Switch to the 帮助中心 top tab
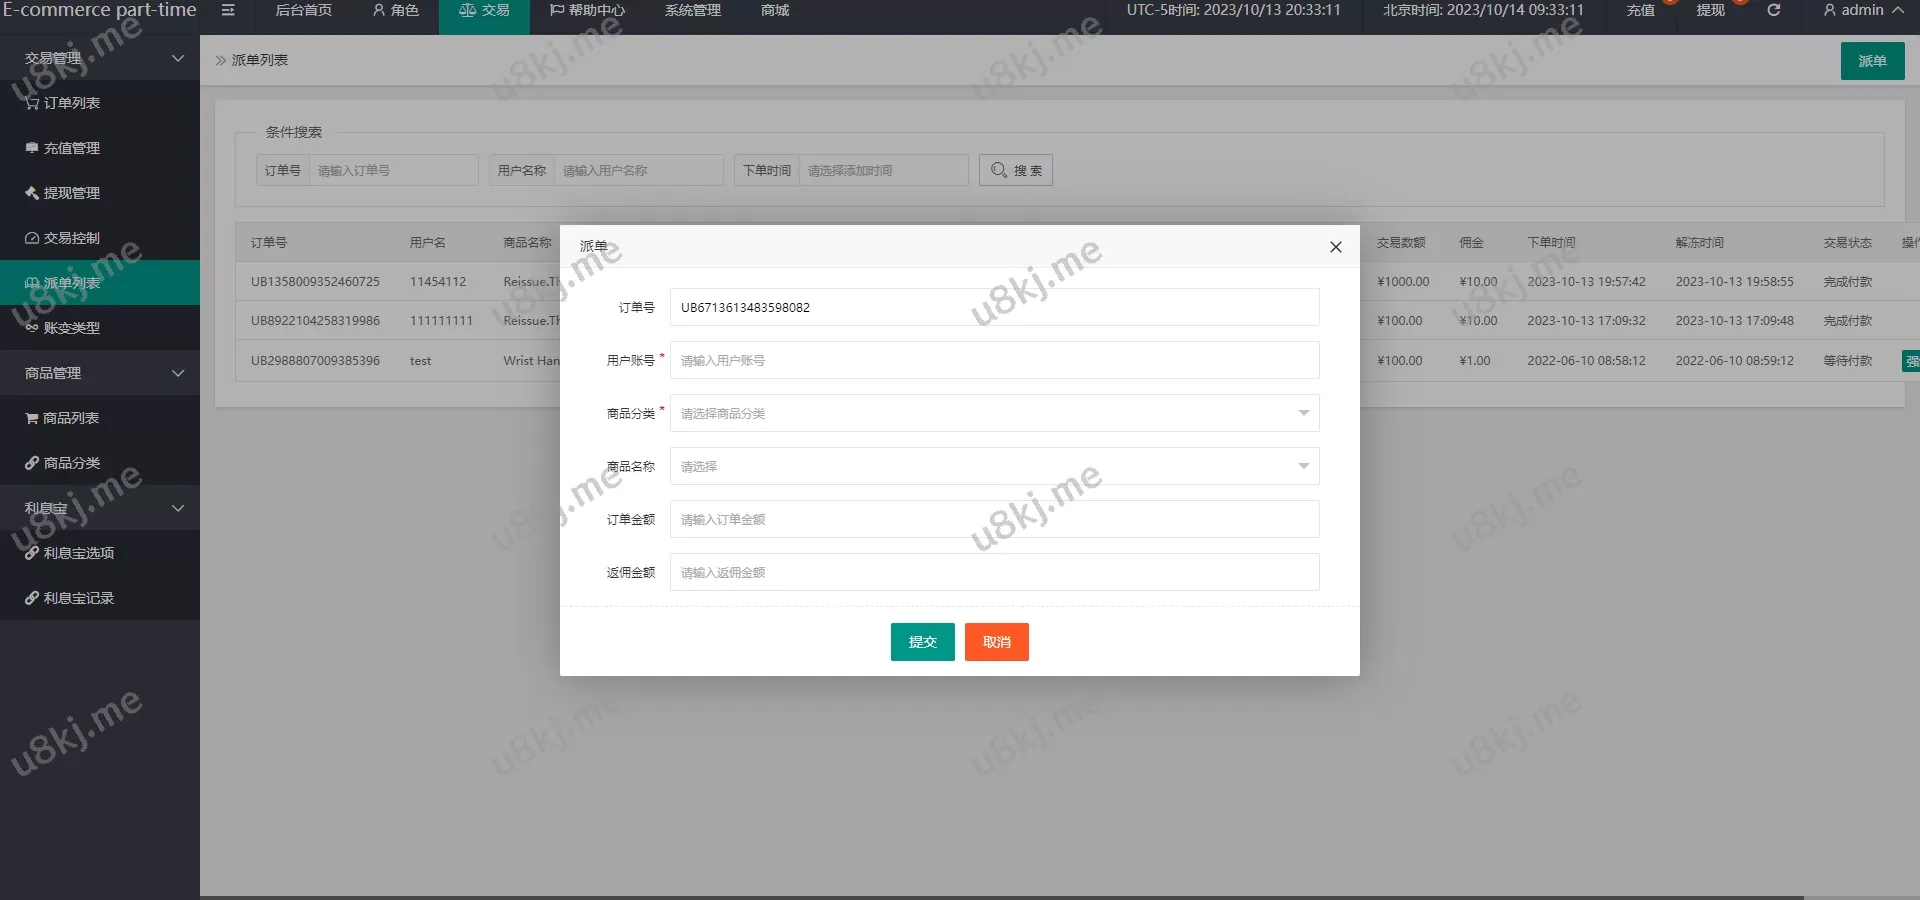The width and height of the screenshot is (1920, 900). pyautogui.click(x=587, y=10)
